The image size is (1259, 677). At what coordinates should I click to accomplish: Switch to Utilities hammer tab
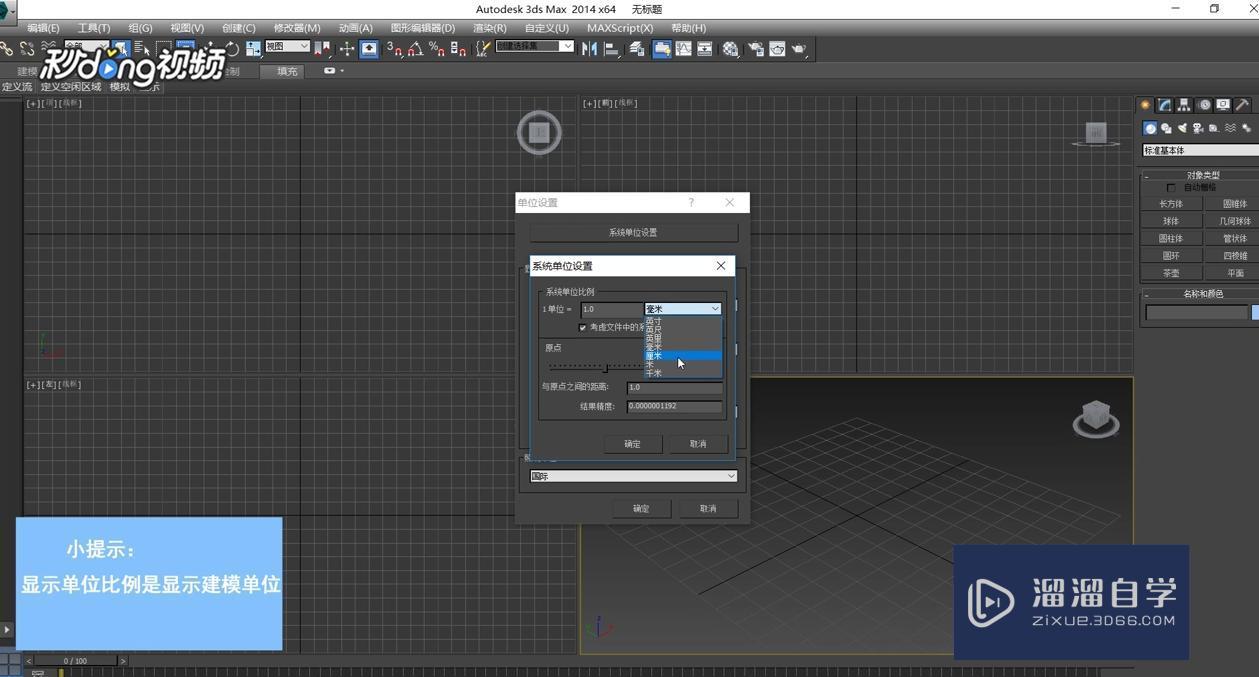click(x=1242, y=105)
